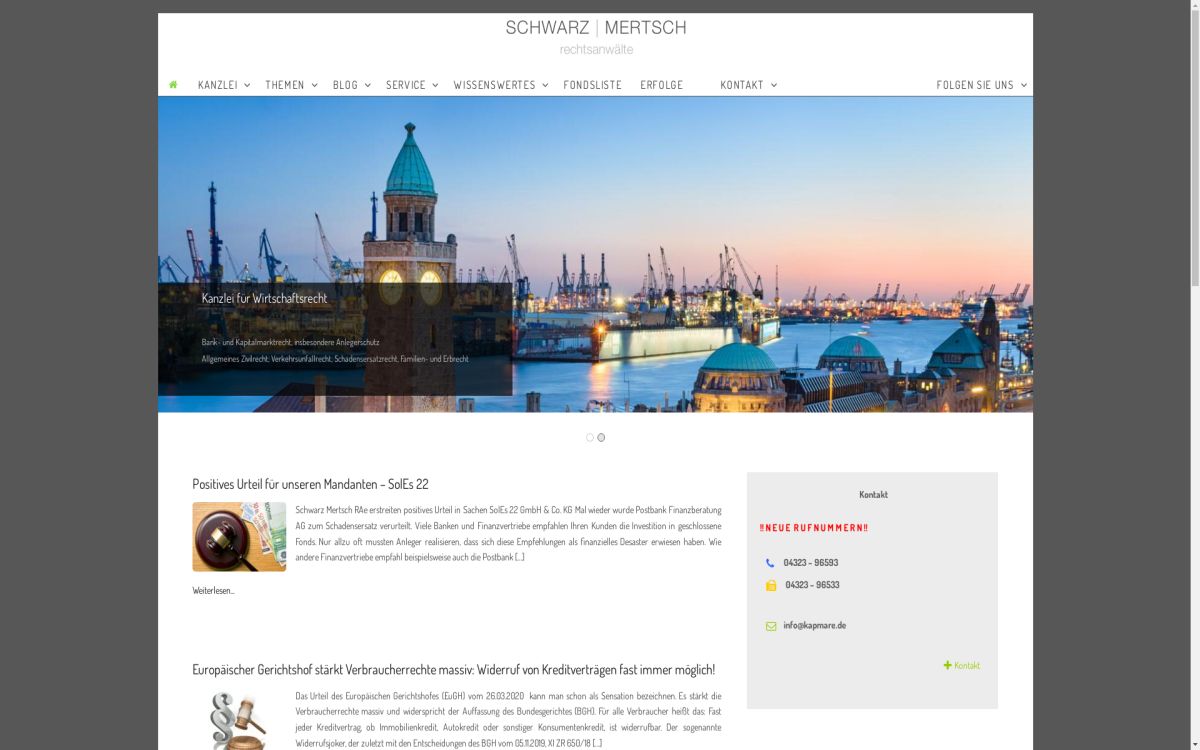Click the green plus Kontakt button
1200x750 pixels.
tap(961, 664)
